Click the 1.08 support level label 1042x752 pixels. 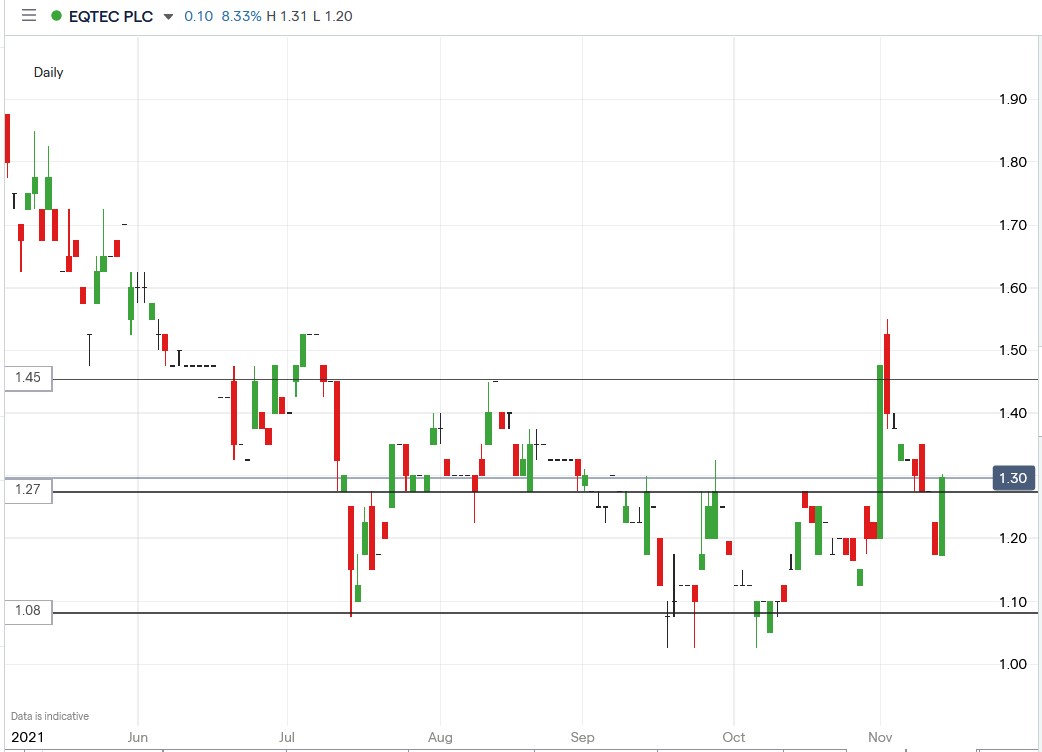30,613
